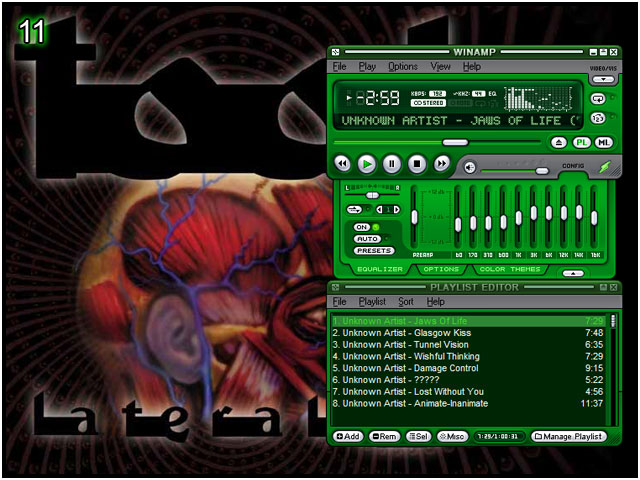Toggle the Shuffle button
The height and width of the screenshot is (480, 640).
click(x=598, y=118)
